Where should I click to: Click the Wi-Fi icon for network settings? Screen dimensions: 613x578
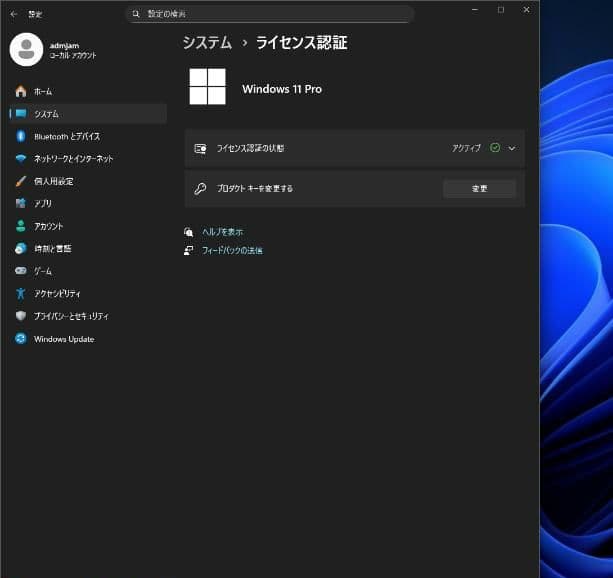point(21,158)
